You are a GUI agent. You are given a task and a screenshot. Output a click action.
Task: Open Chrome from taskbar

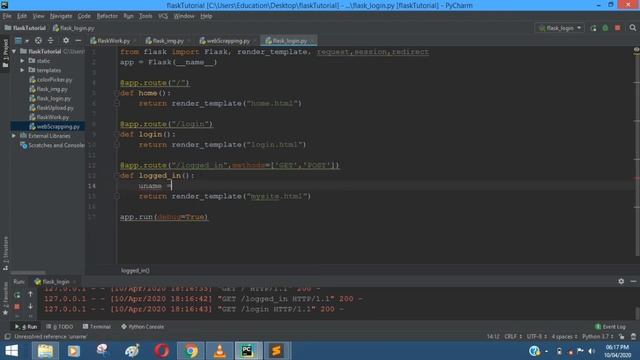(x=191, y=351)
